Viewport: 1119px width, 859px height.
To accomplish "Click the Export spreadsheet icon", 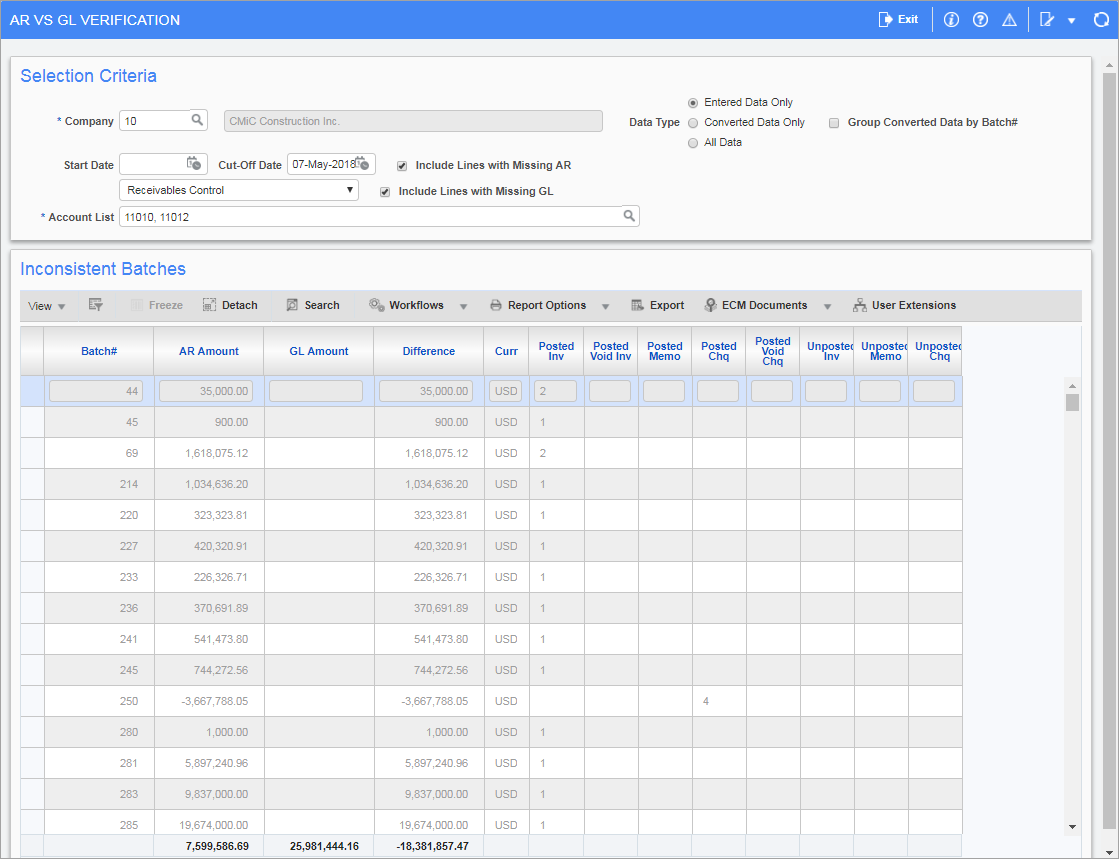I will tap(637, 305).
